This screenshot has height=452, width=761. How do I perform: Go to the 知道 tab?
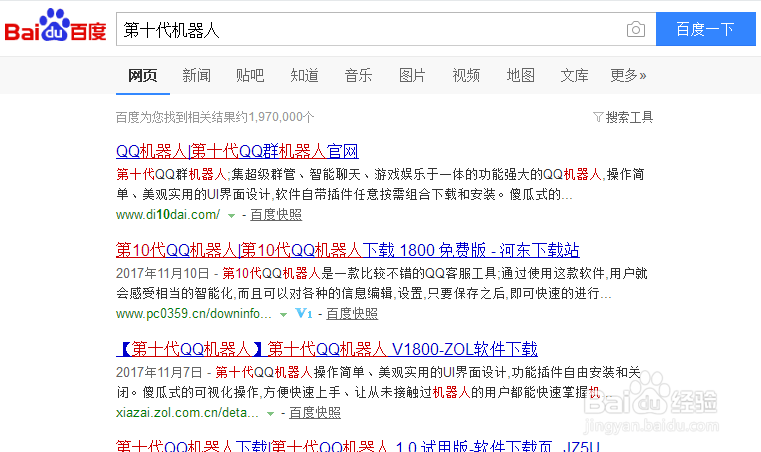coord(304,75)
